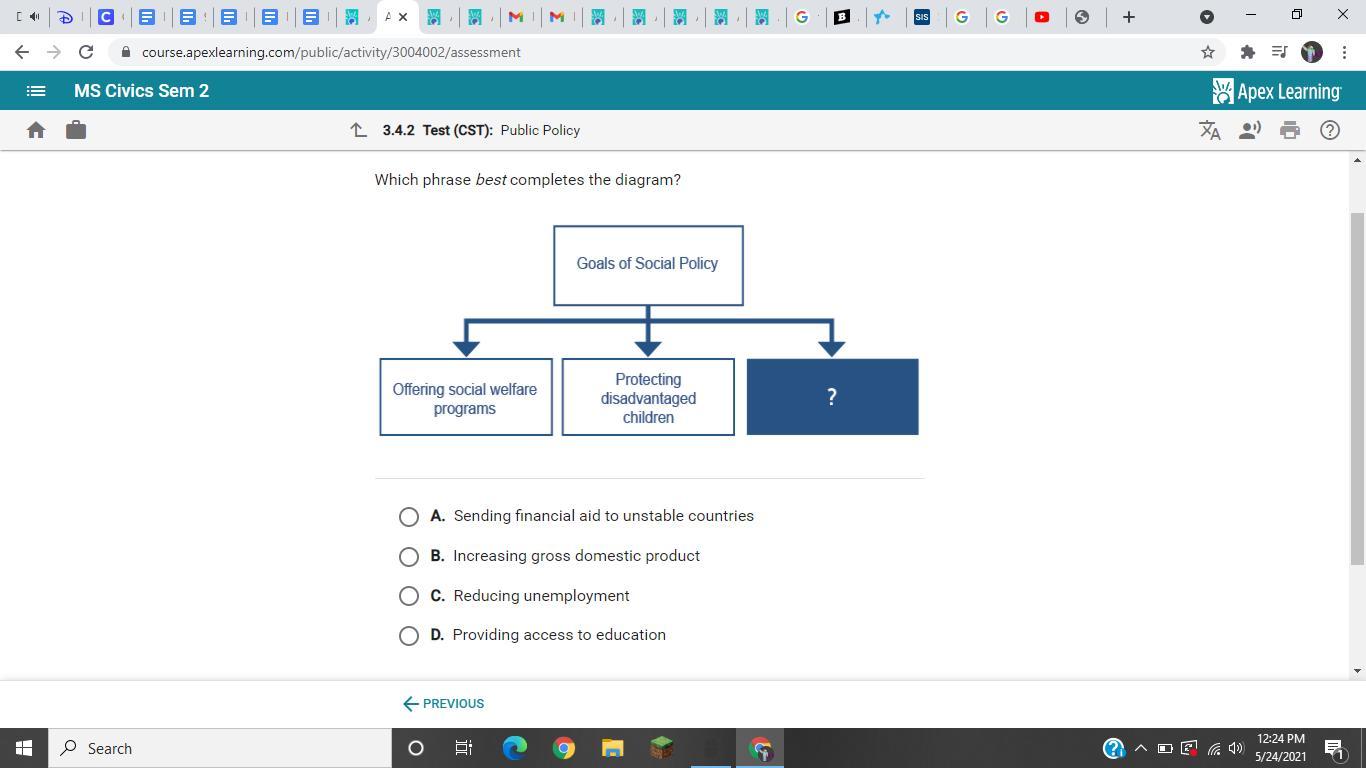Click the Windows taskbar Search box

[220, 748]
